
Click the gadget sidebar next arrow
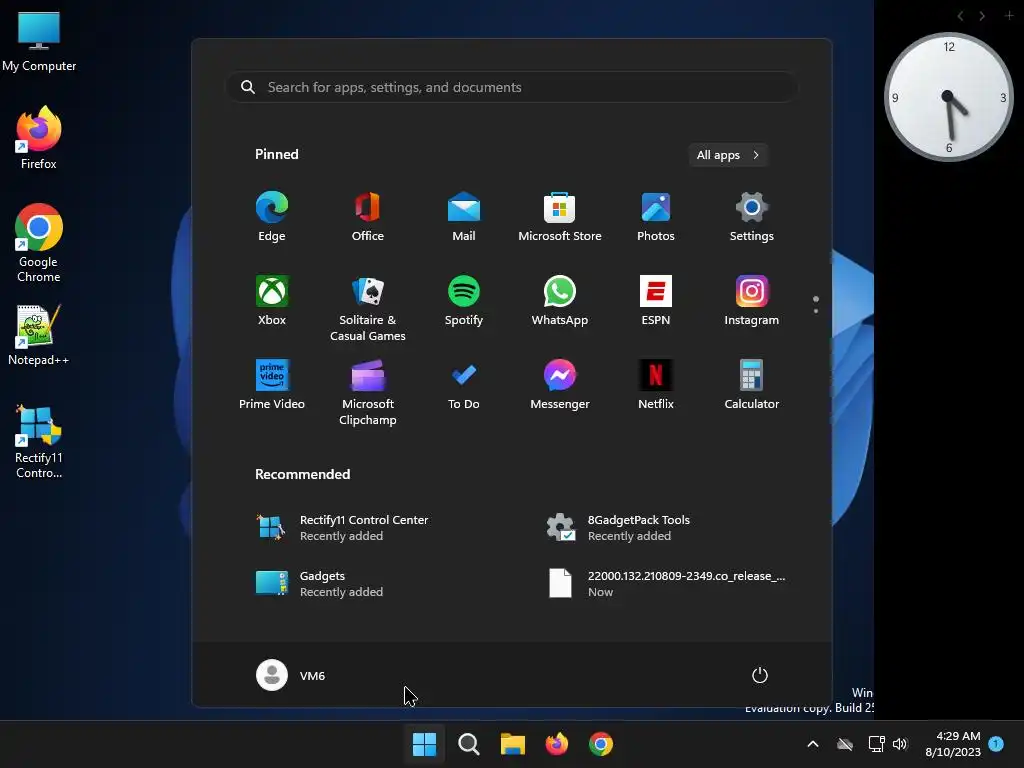click(982, 16)
